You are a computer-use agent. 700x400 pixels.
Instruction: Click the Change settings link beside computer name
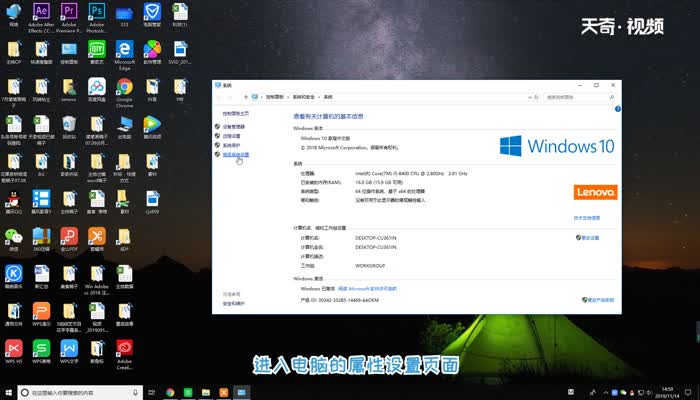coord(588,238)
